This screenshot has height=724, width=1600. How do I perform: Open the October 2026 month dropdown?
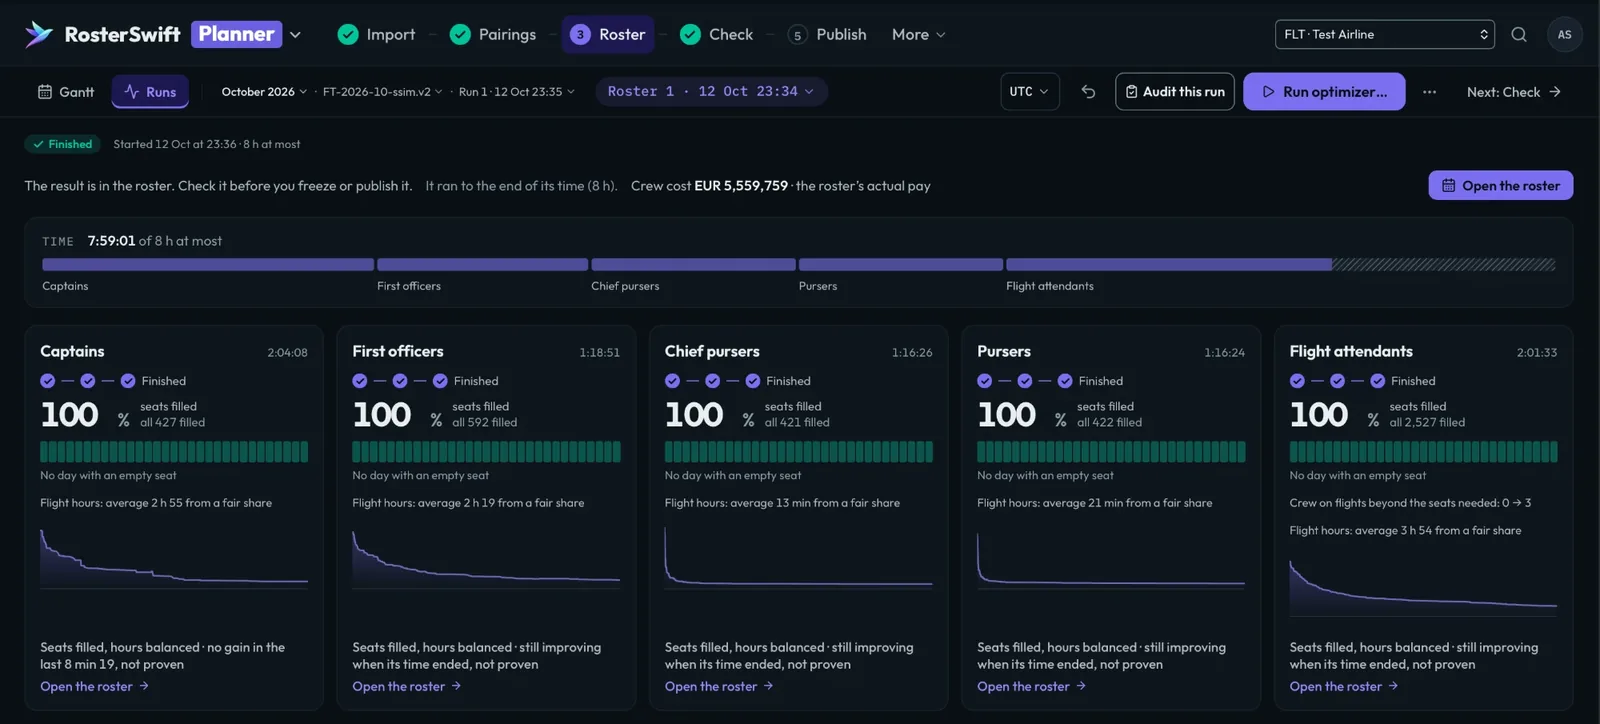click(x=264, y=92)
